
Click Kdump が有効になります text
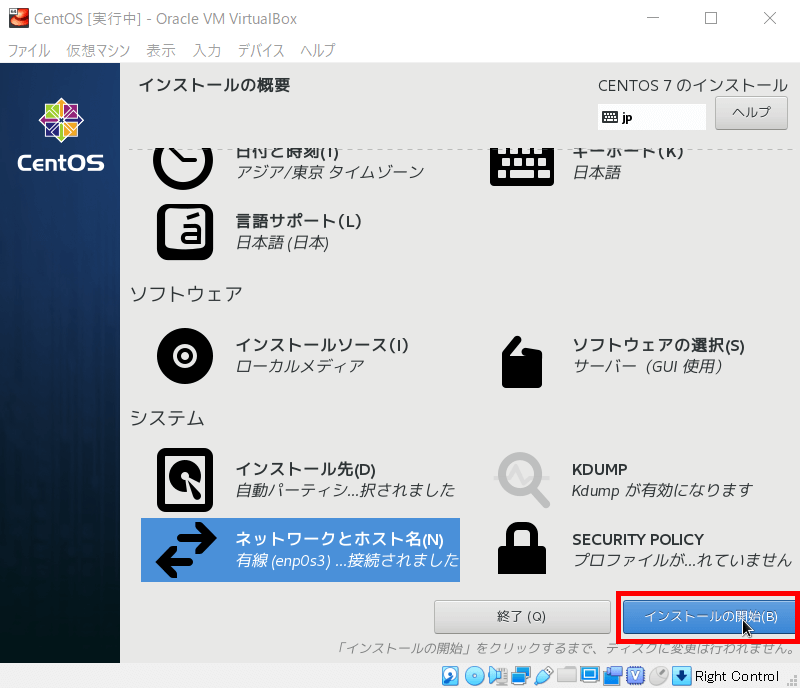coord(662,490)
